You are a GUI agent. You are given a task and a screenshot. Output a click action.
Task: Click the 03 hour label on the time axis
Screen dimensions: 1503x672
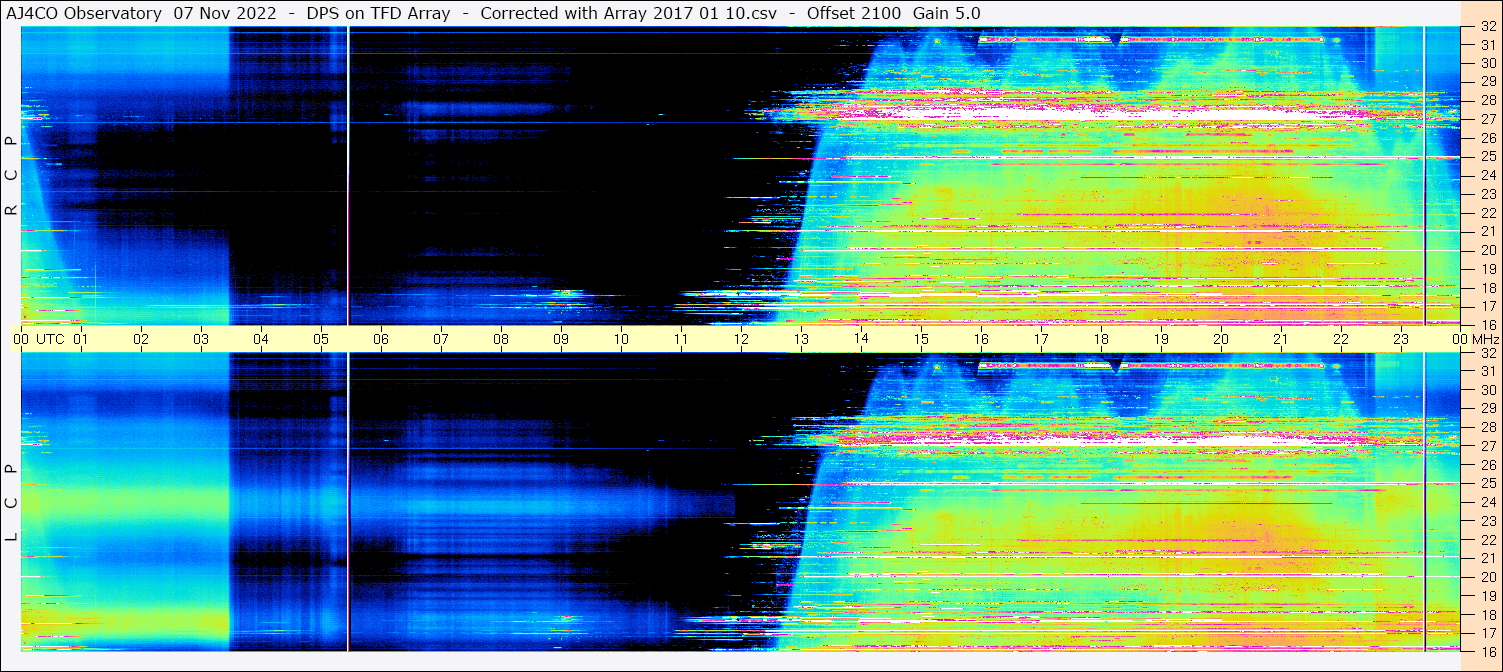click(x=201, y=339)
